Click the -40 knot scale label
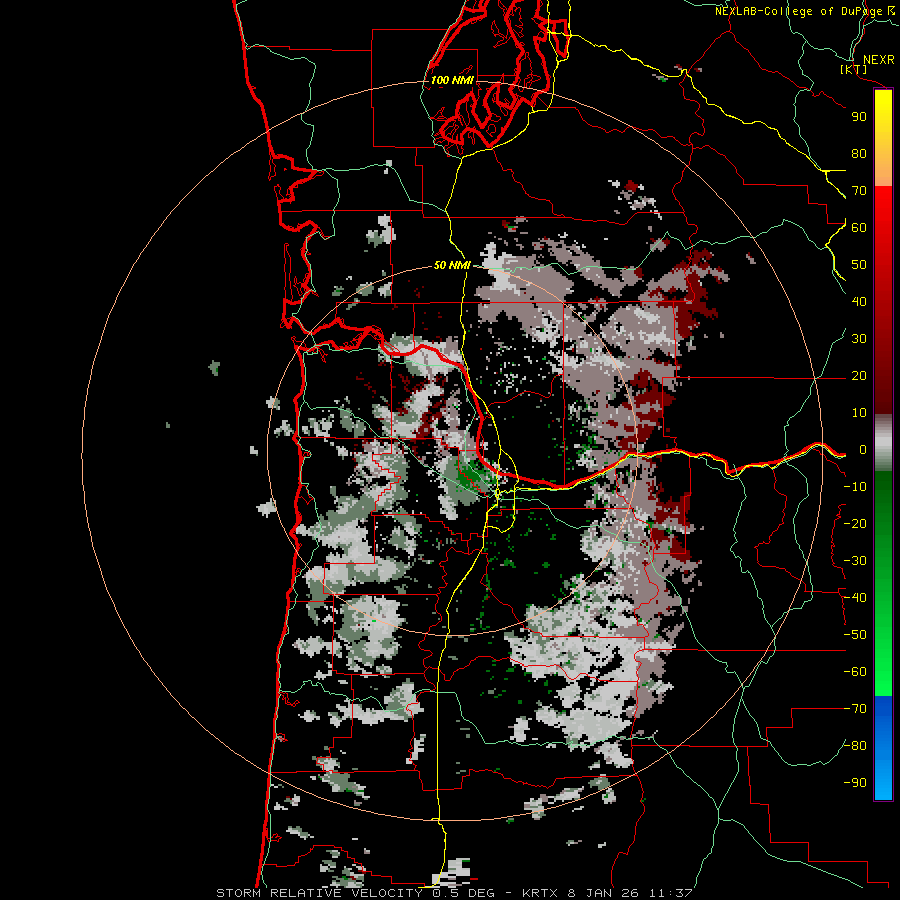This screenshot has height=900, width=900. (855, 598)
